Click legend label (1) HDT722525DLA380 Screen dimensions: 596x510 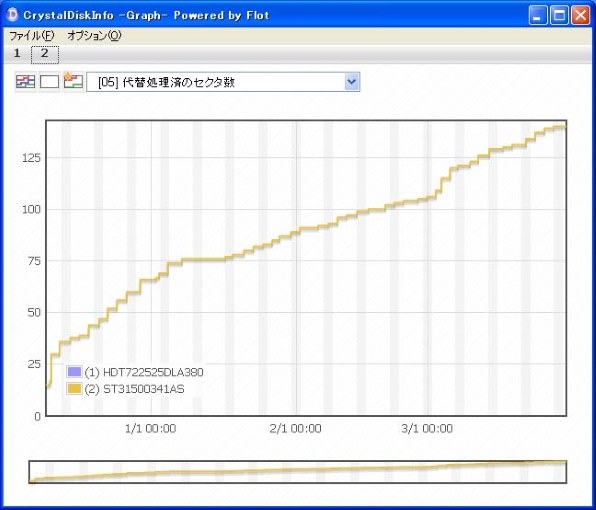click(x=144, y=372)
